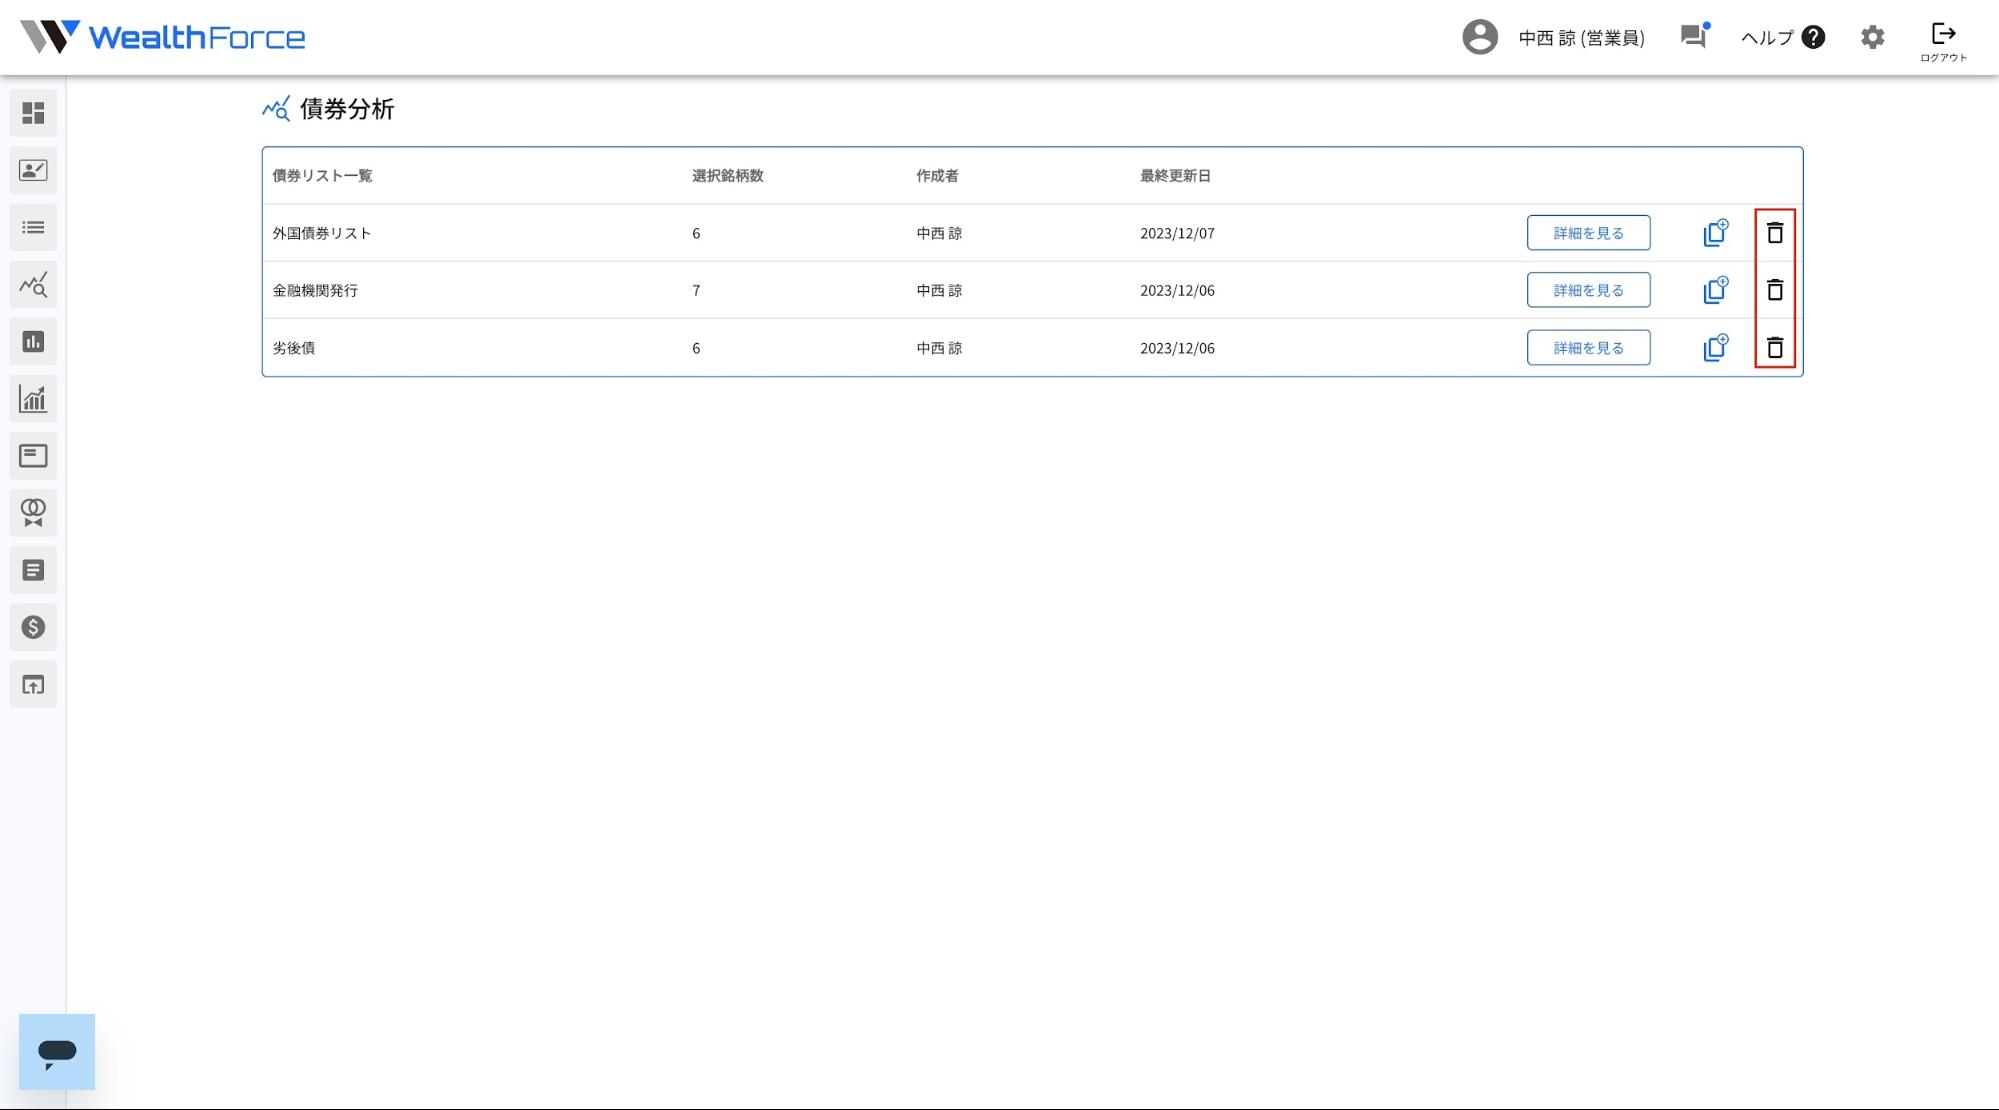Copy the 劣後債 list

click(x=1715, y=348)
